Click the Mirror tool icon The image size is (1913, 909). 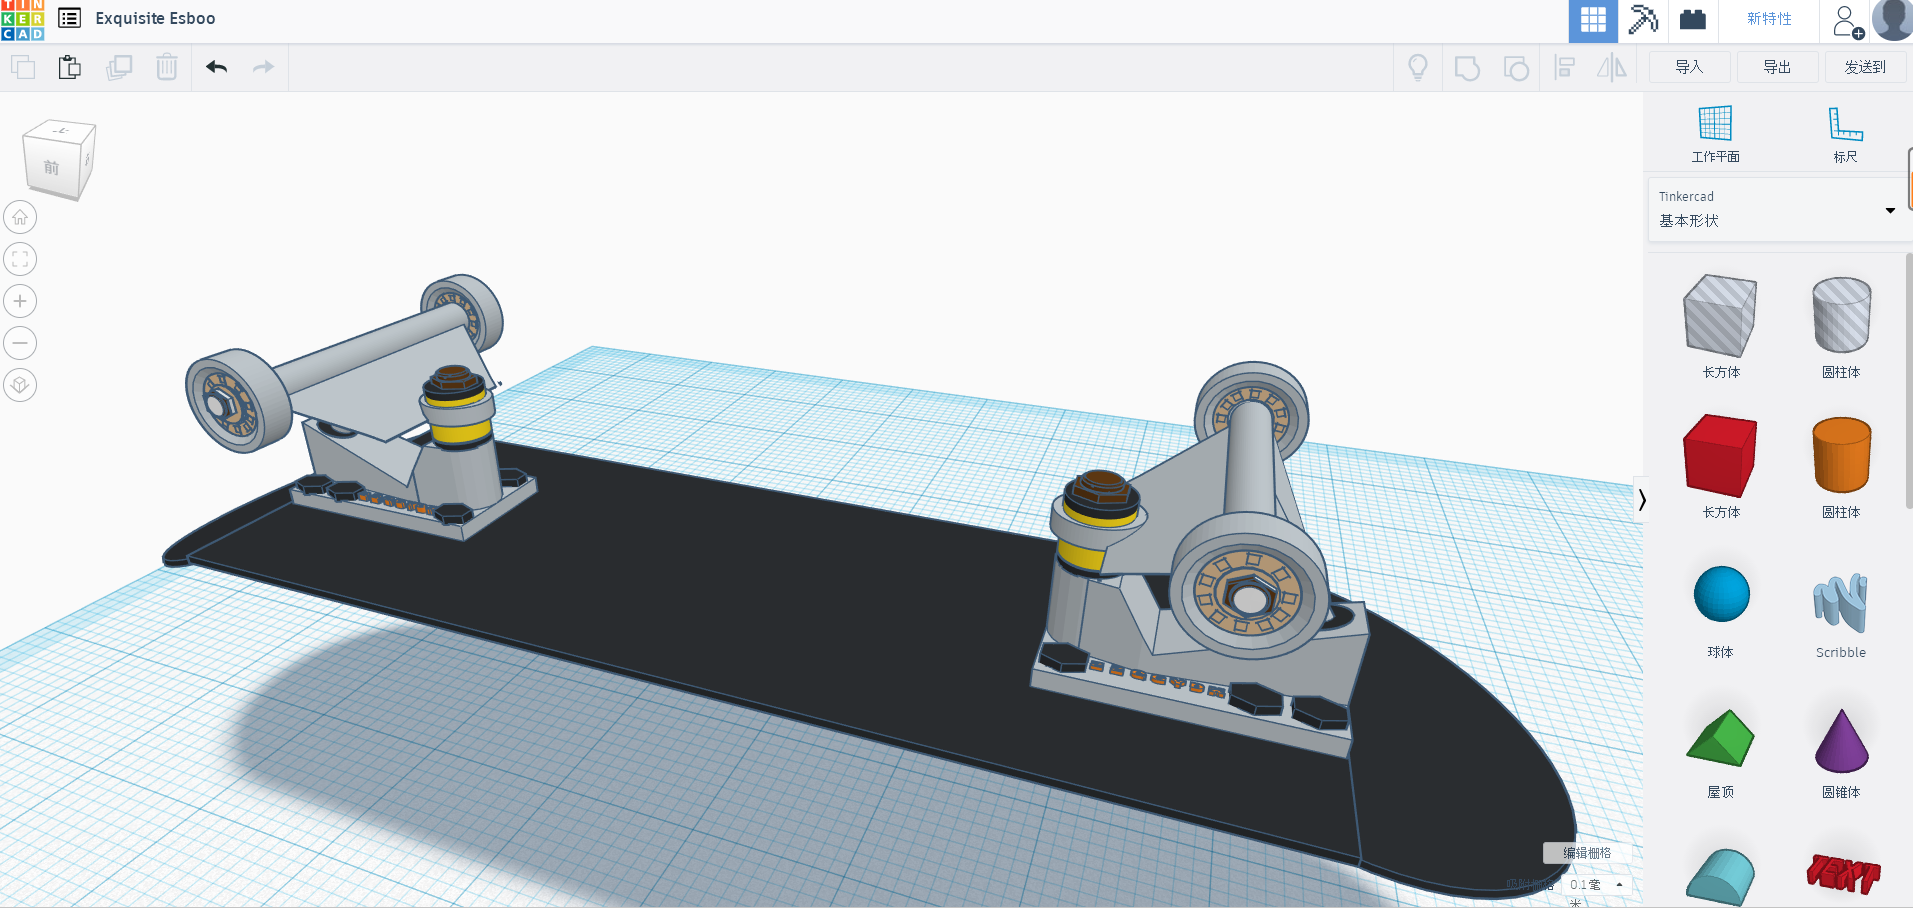click(x=1612, y=68)
